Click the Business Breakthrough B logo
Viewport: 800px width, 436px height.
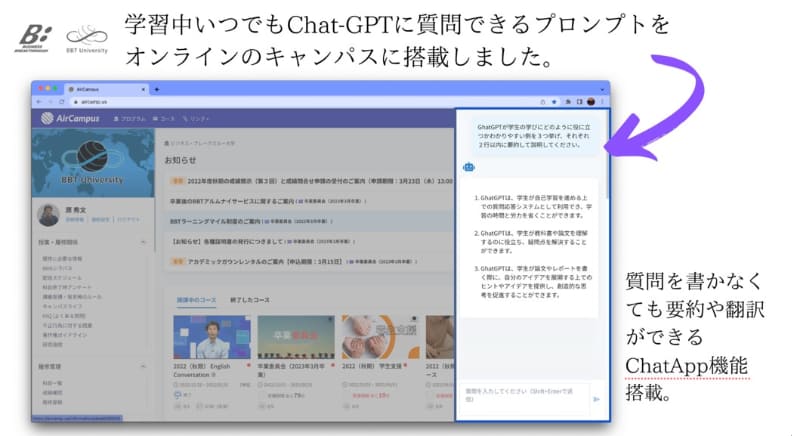click(34, 38)
